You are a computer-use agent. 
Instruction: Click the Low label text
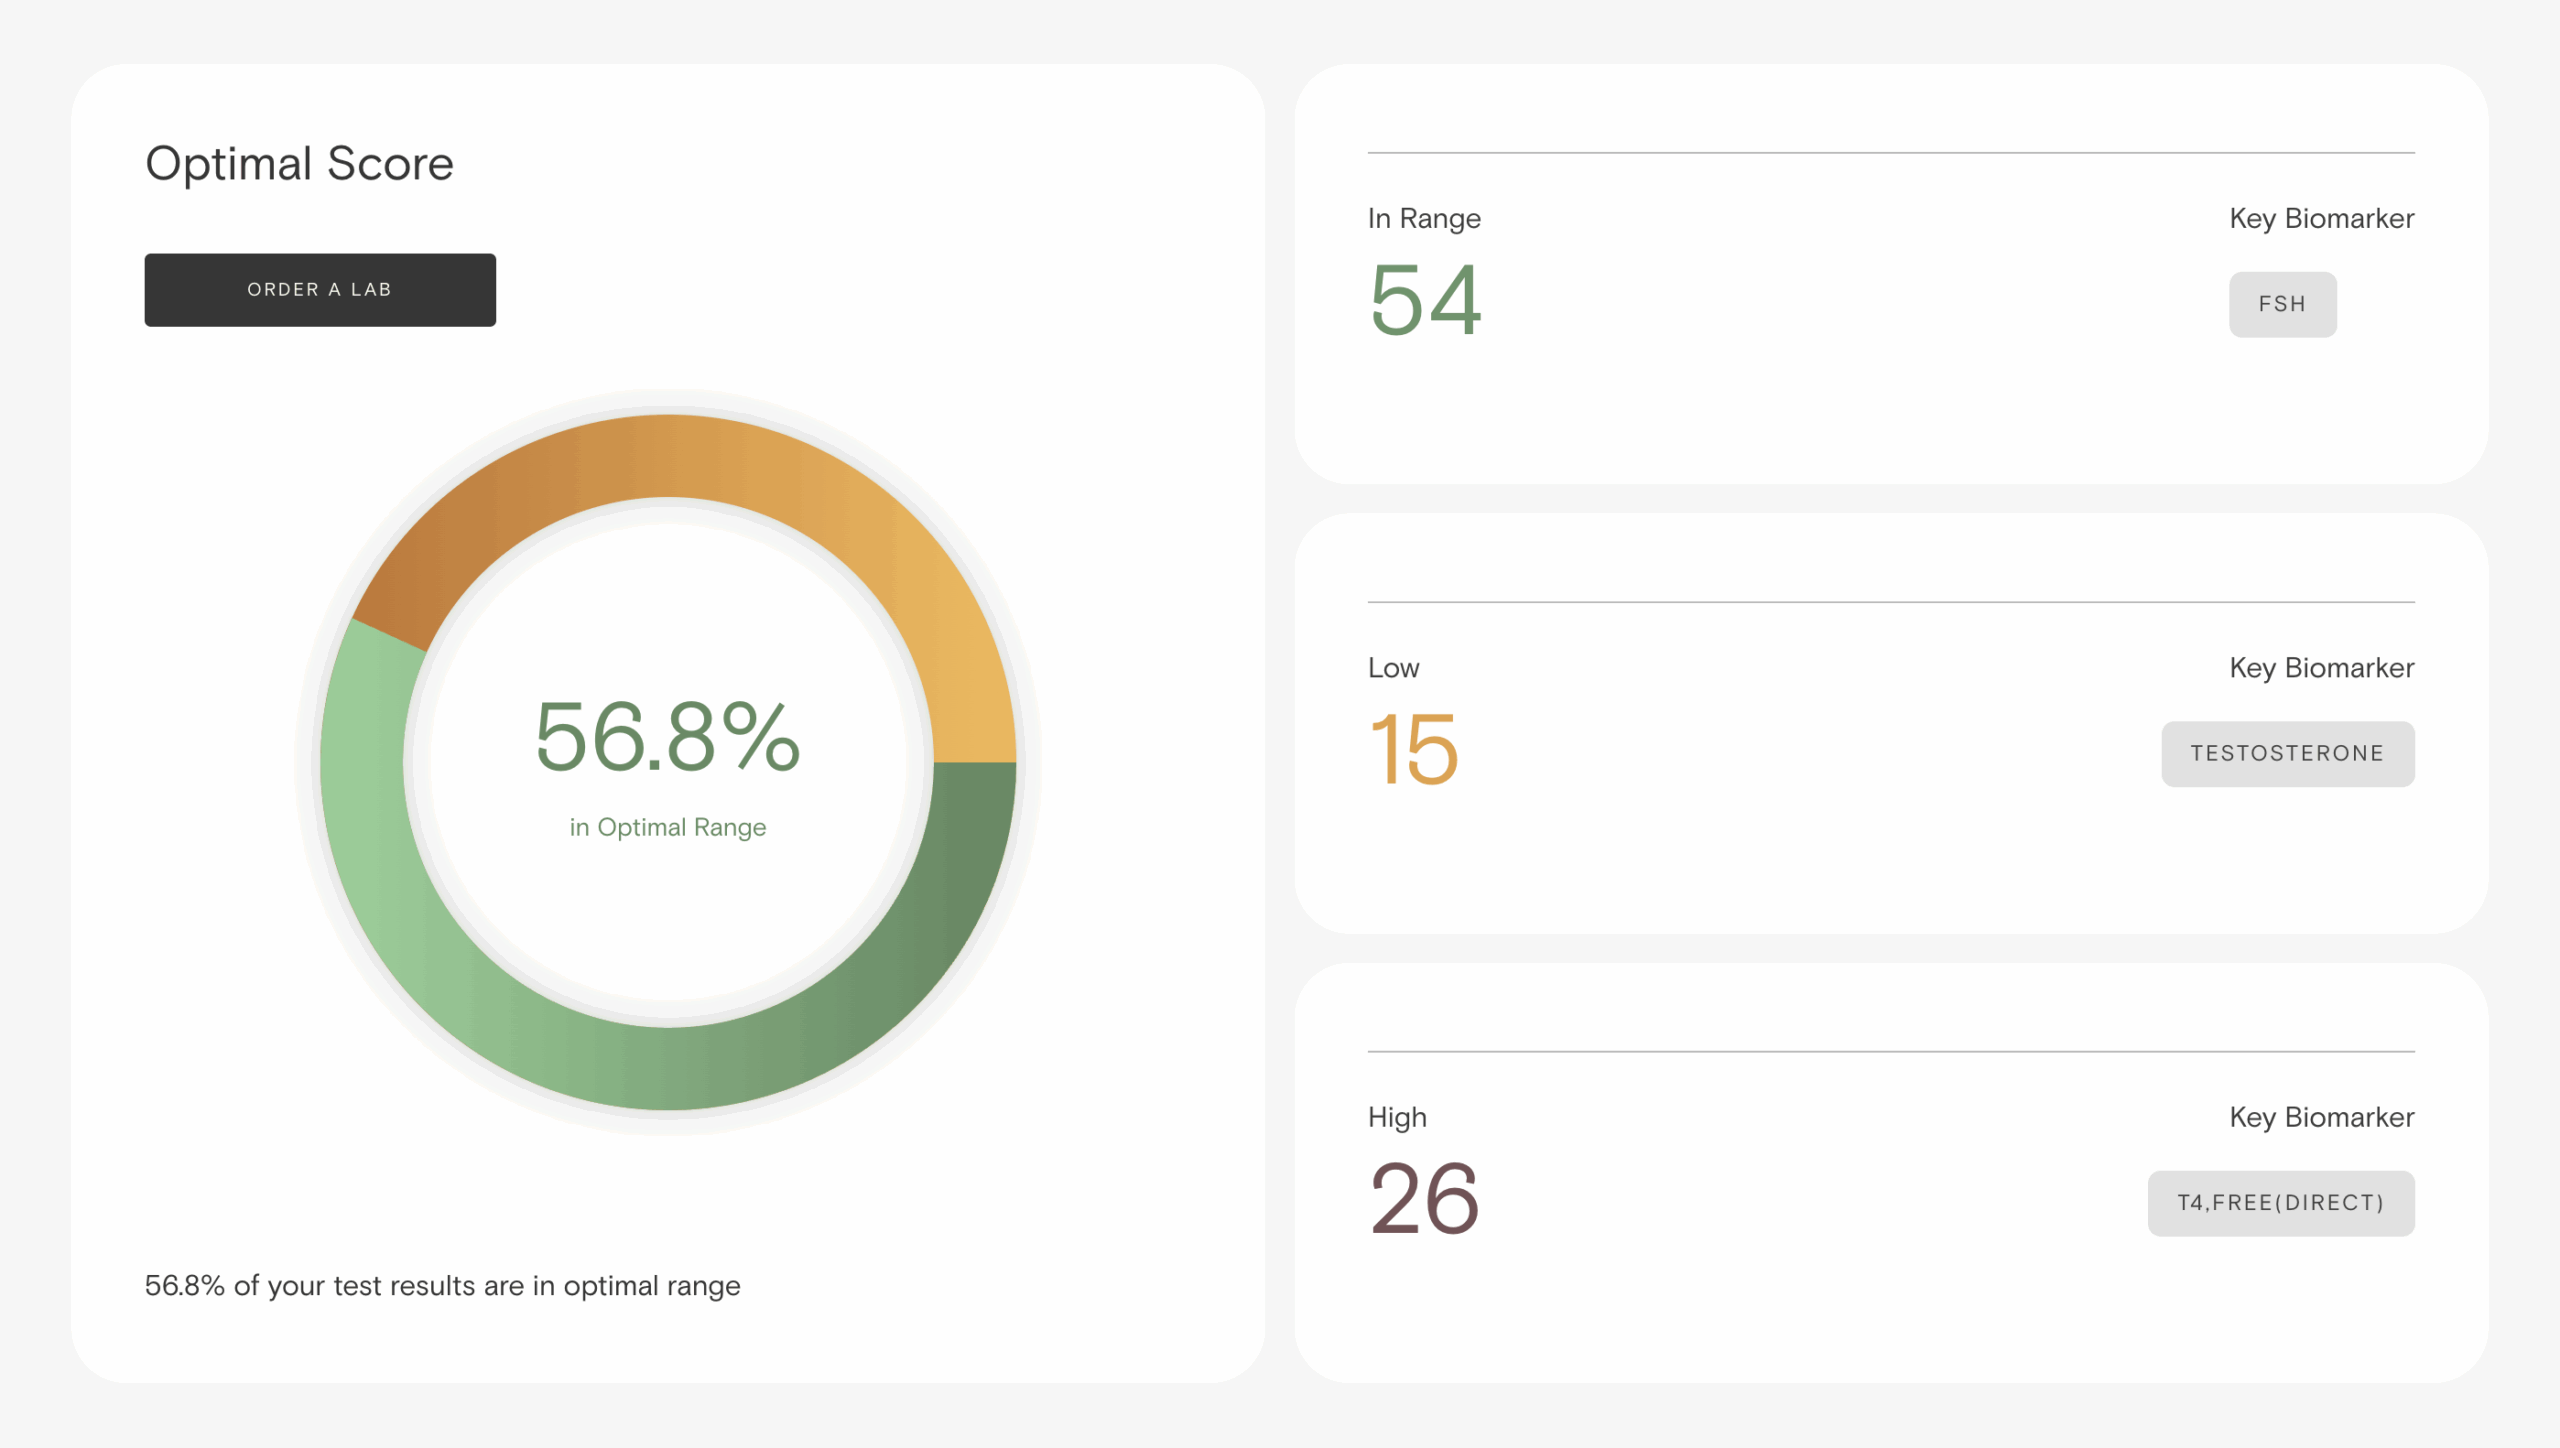(x=1393, y=668)
